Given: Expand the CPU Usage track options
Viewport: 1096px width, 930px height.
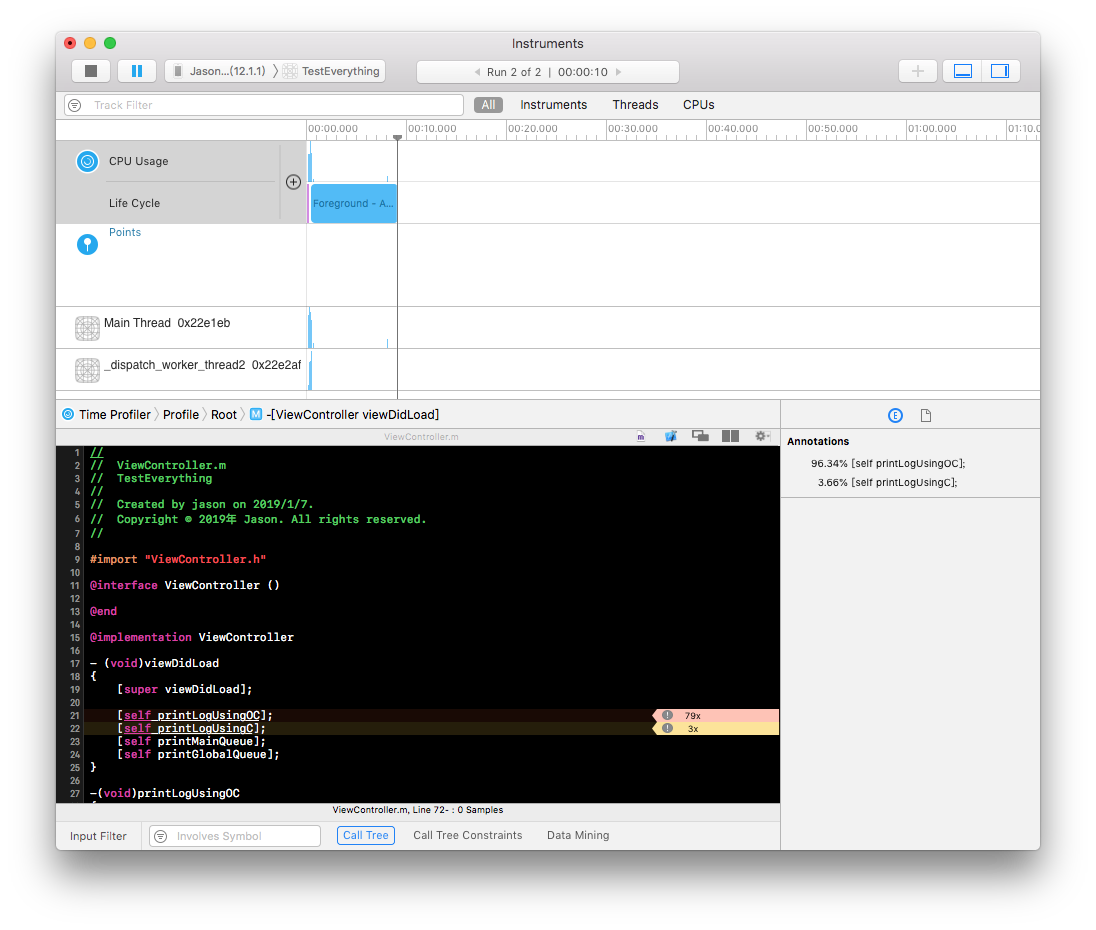Looking at the screenshot, I should [x=293, y=182].
